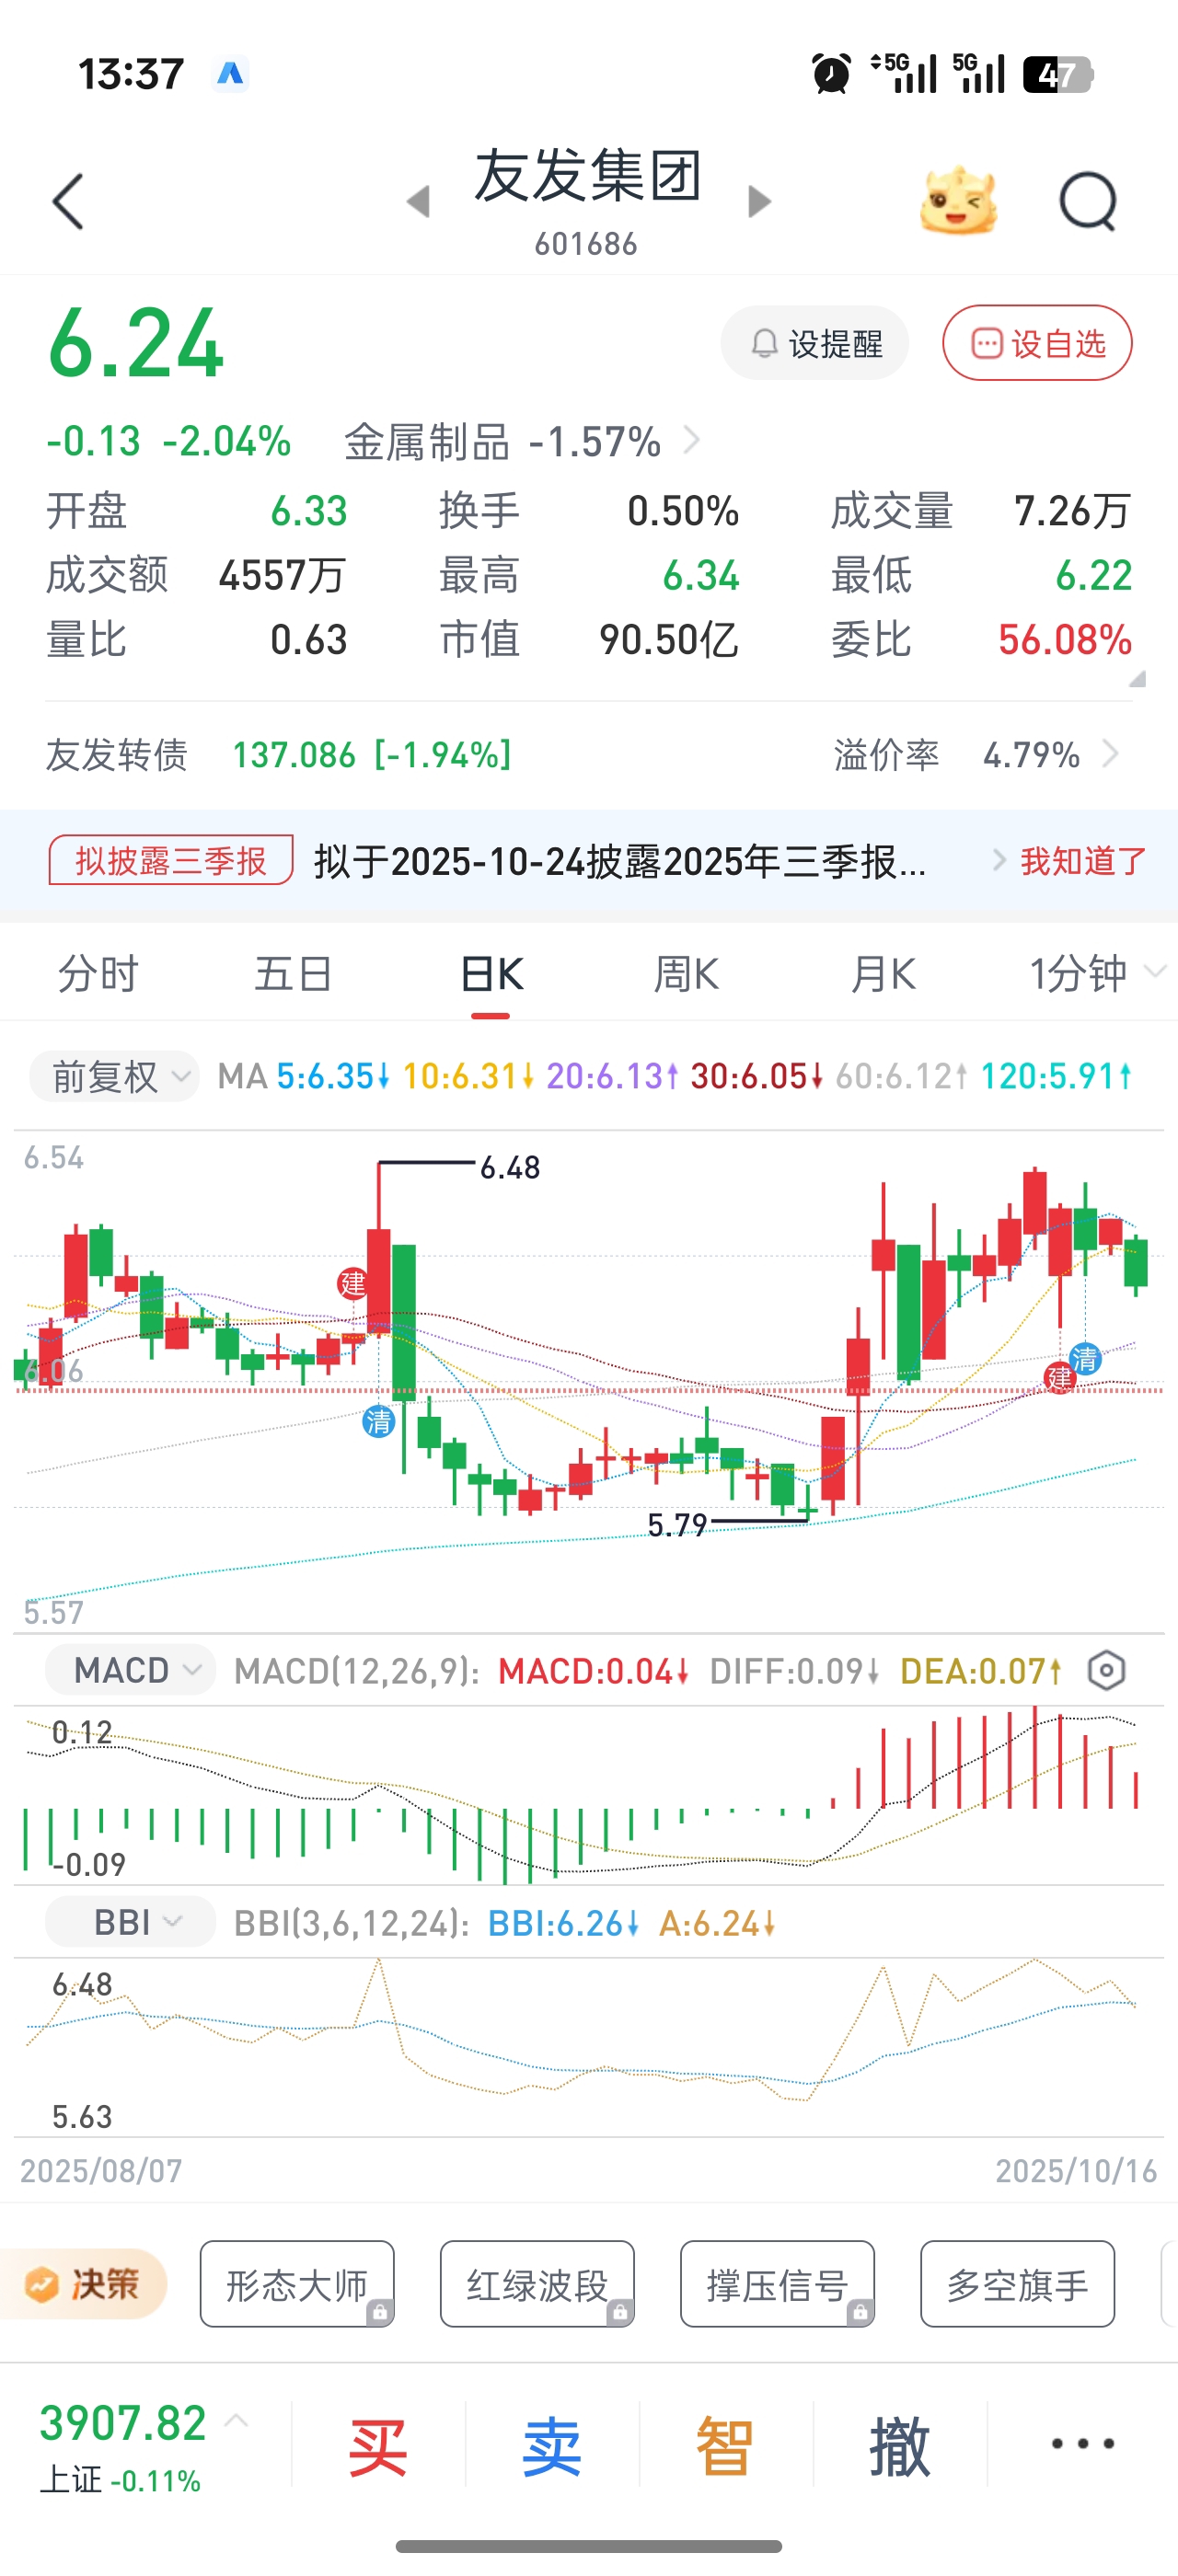Switch to 周K tab
The width and height of the screenshot is (1178, 2576).
click(x=687, y=973)
